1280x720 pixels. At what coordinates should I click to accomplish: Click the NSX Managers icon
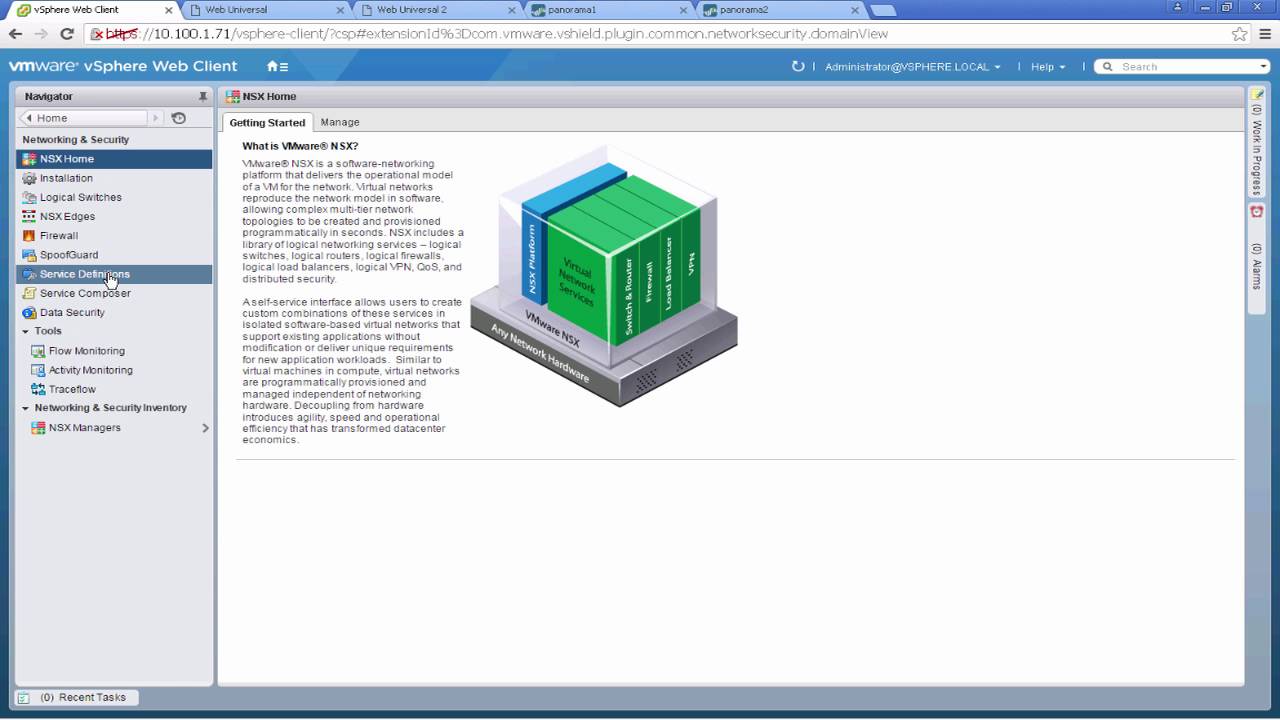tap(38, 428)
